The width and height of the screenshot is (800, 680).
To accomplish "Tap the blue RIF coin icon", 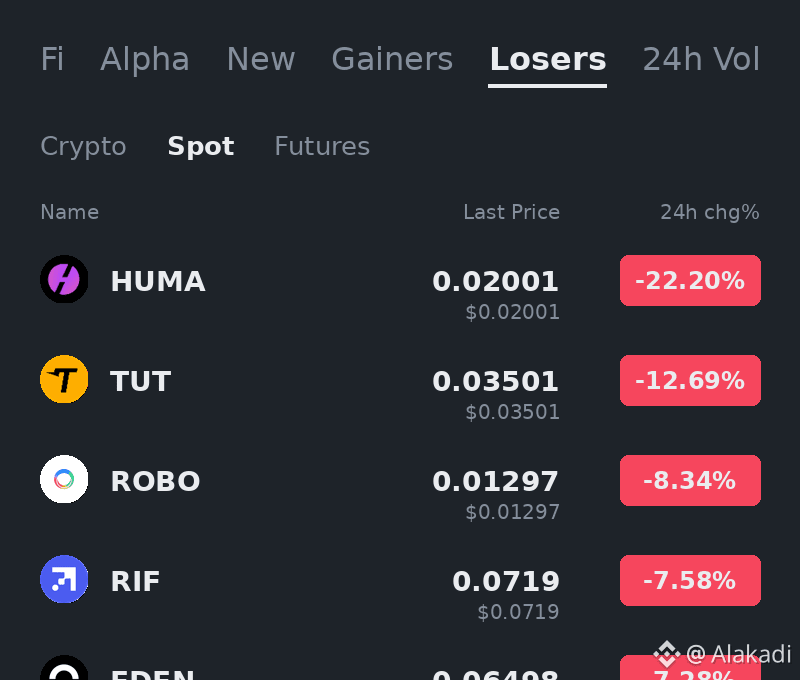I will [x=64, y=579].
